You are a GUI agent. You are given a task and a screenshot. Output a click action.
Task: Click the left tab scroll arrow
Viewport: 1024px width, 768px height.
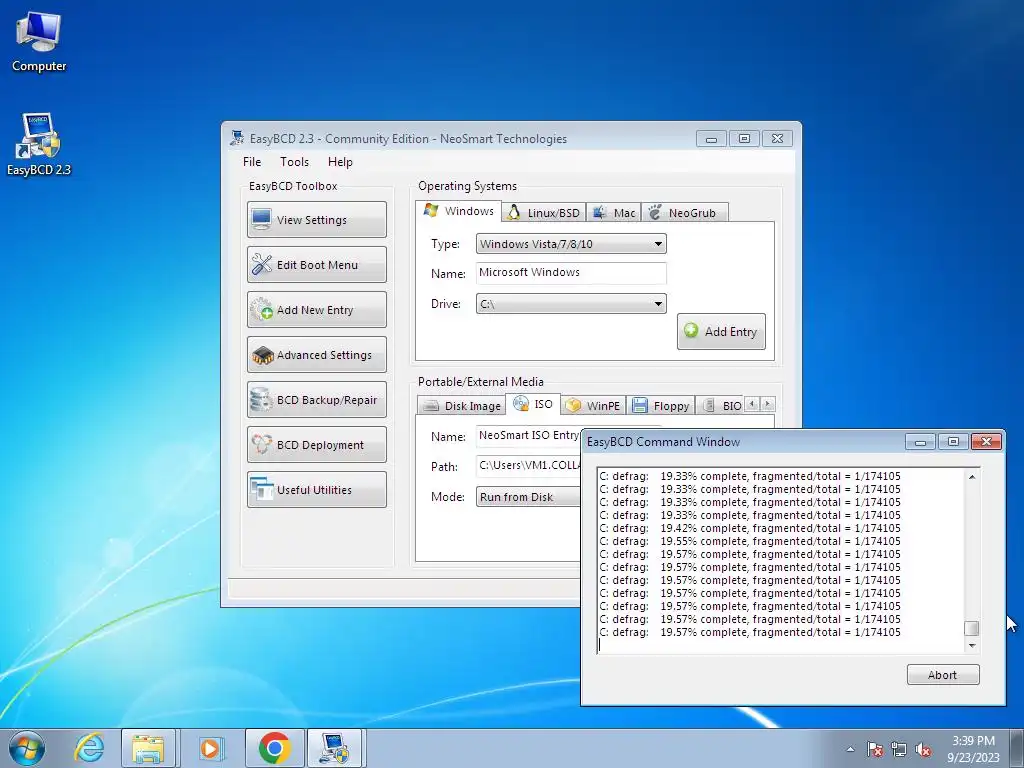pos(752,404)
